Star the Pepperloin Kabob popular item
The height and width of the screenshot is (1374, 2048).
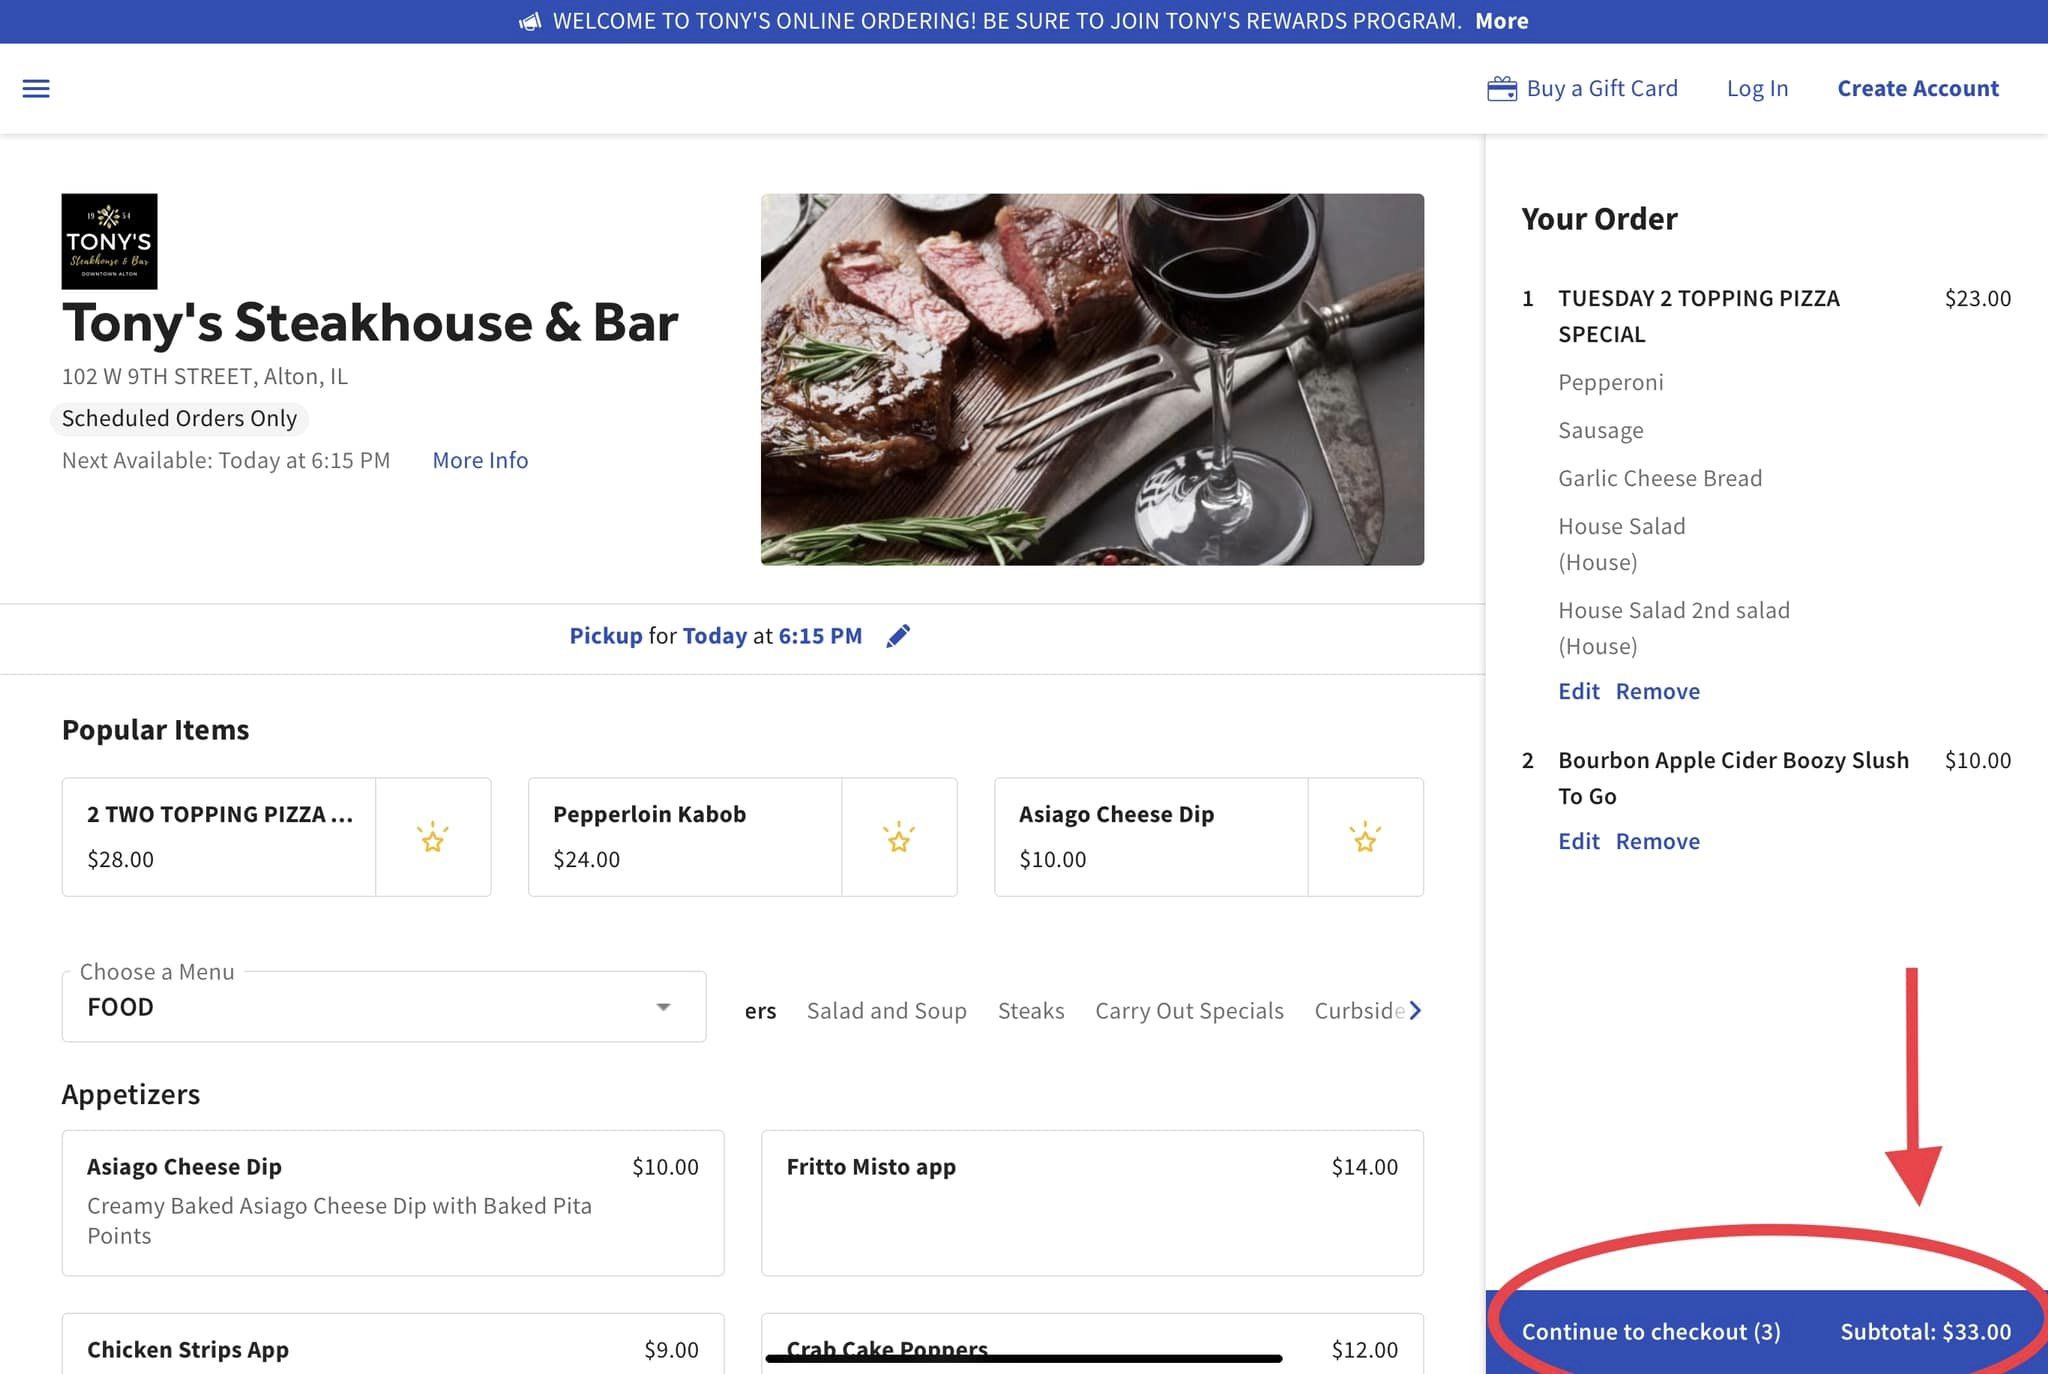[x=899, y=837]
